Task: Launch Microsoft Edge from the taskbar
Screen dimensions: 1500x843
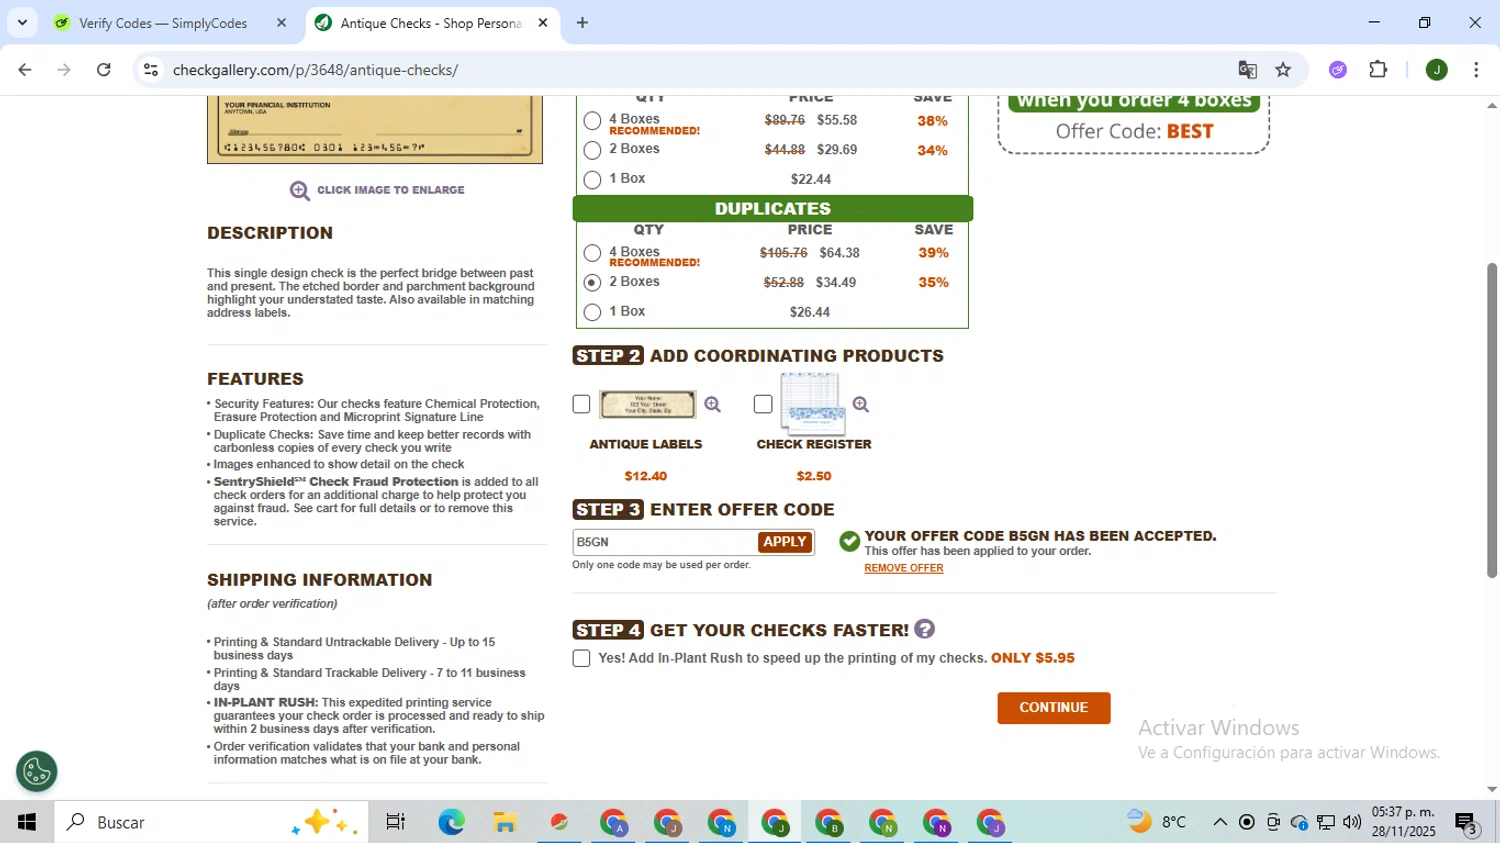Action: click(x=451, y=822)
